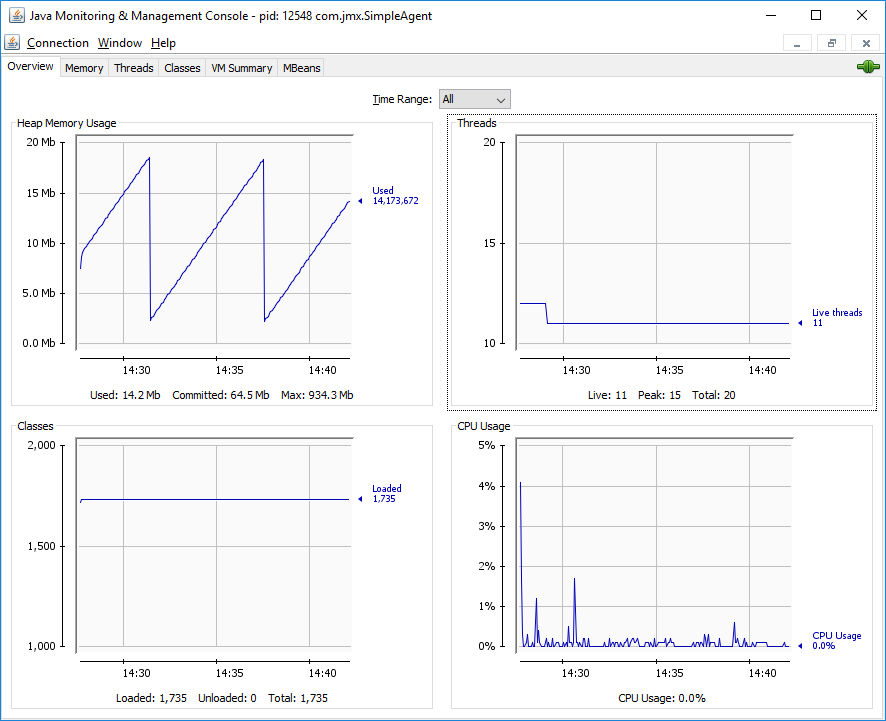Click the Threads chart area
Image resolution: width=886 pixels, height=721 pixels.
click(x=654, y=242)
